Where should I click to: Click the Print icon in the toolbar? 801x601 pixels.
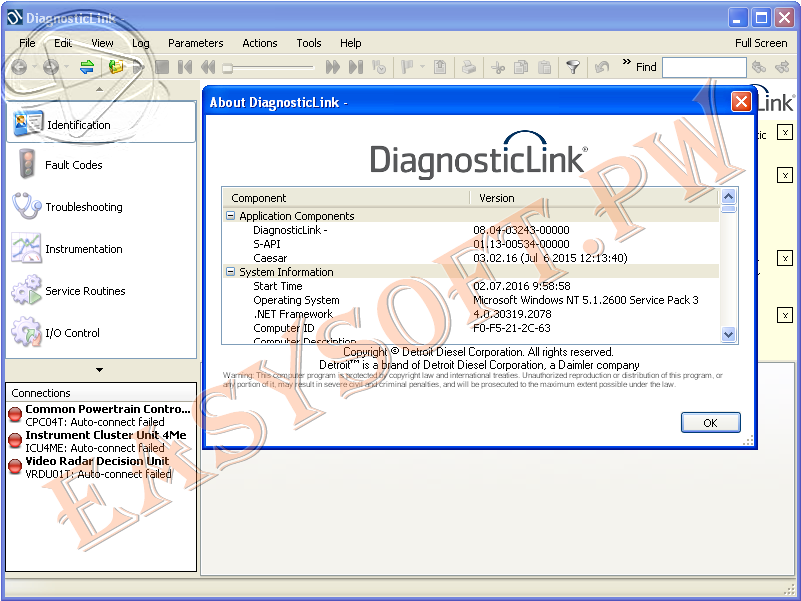click(469, 67)
